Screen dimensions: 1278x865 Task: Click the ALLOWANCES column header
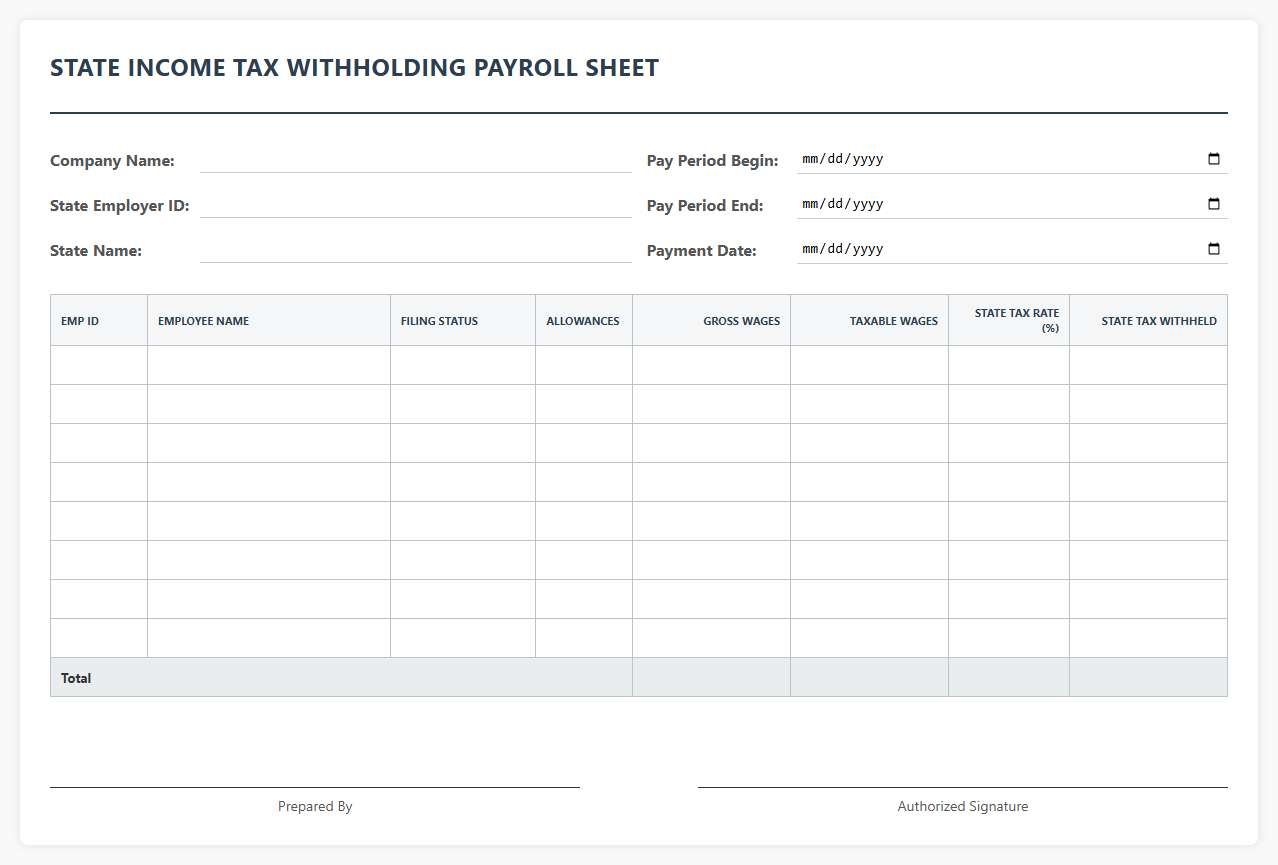[x=584, y=321]
